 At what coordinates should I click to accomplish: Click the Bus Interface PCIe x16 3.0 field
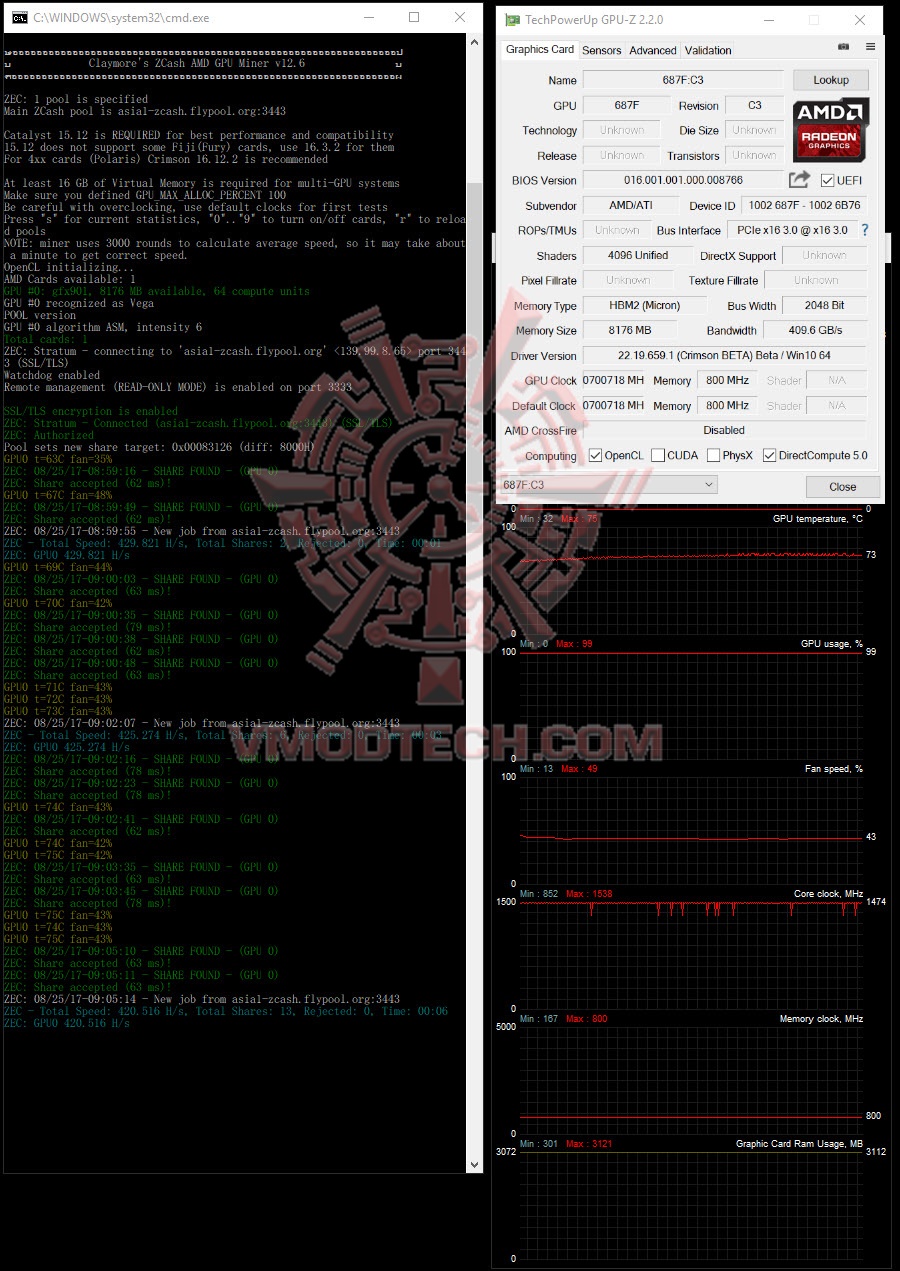pos(791,230)
